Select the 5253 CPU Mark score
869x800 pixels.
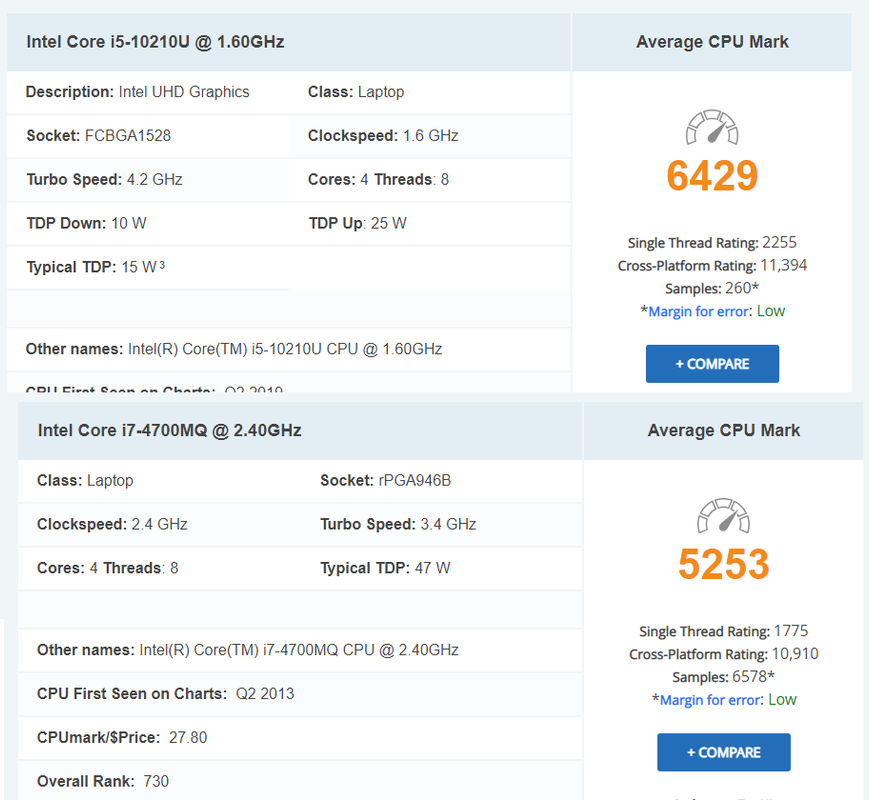click(x=723, y=564)
